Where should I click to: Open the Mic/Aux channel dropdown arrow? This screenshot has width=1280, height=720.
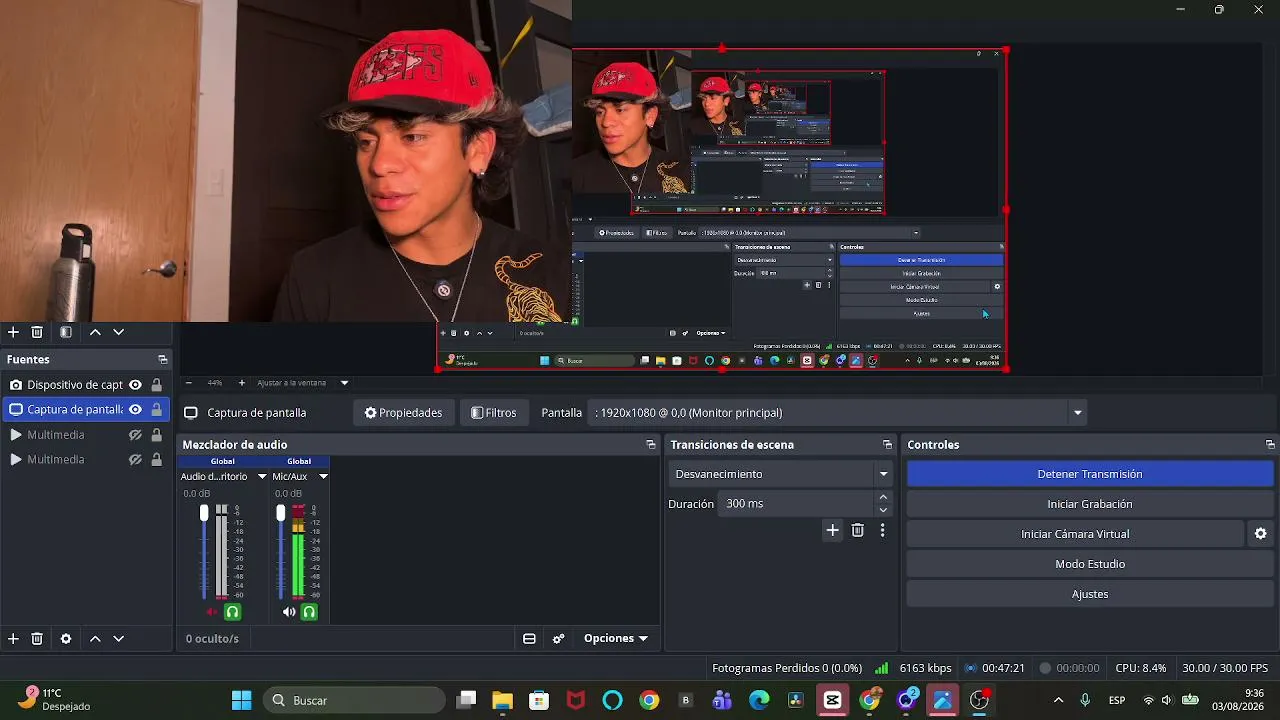tap(323, 477)
